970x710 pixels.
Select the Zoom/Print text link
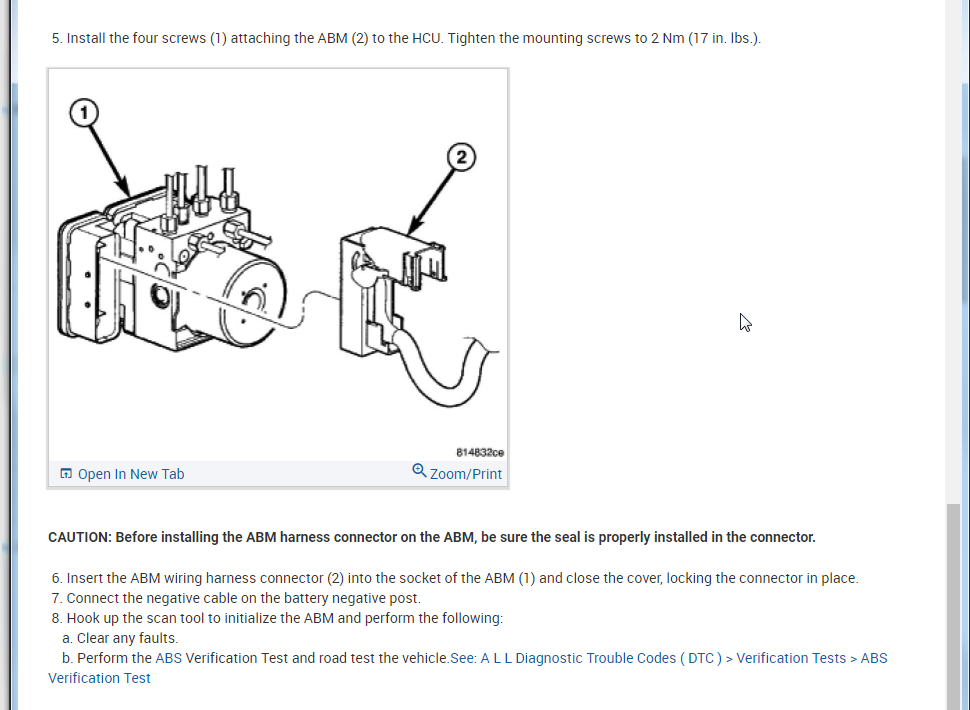click(466, 474)
